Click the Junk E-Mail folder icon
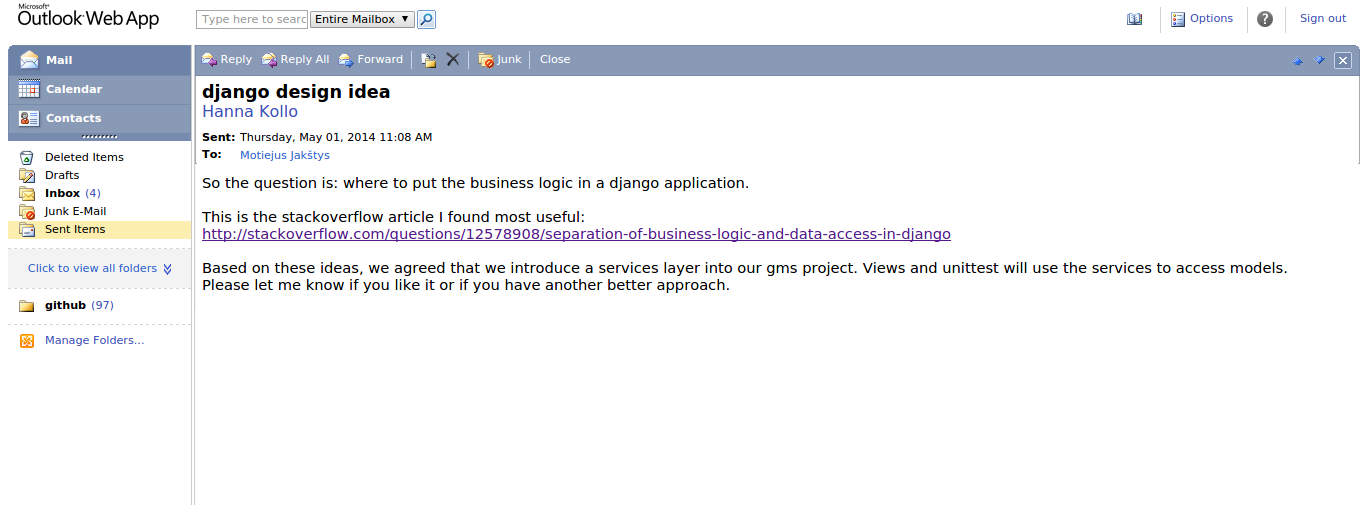 point(27,211)
